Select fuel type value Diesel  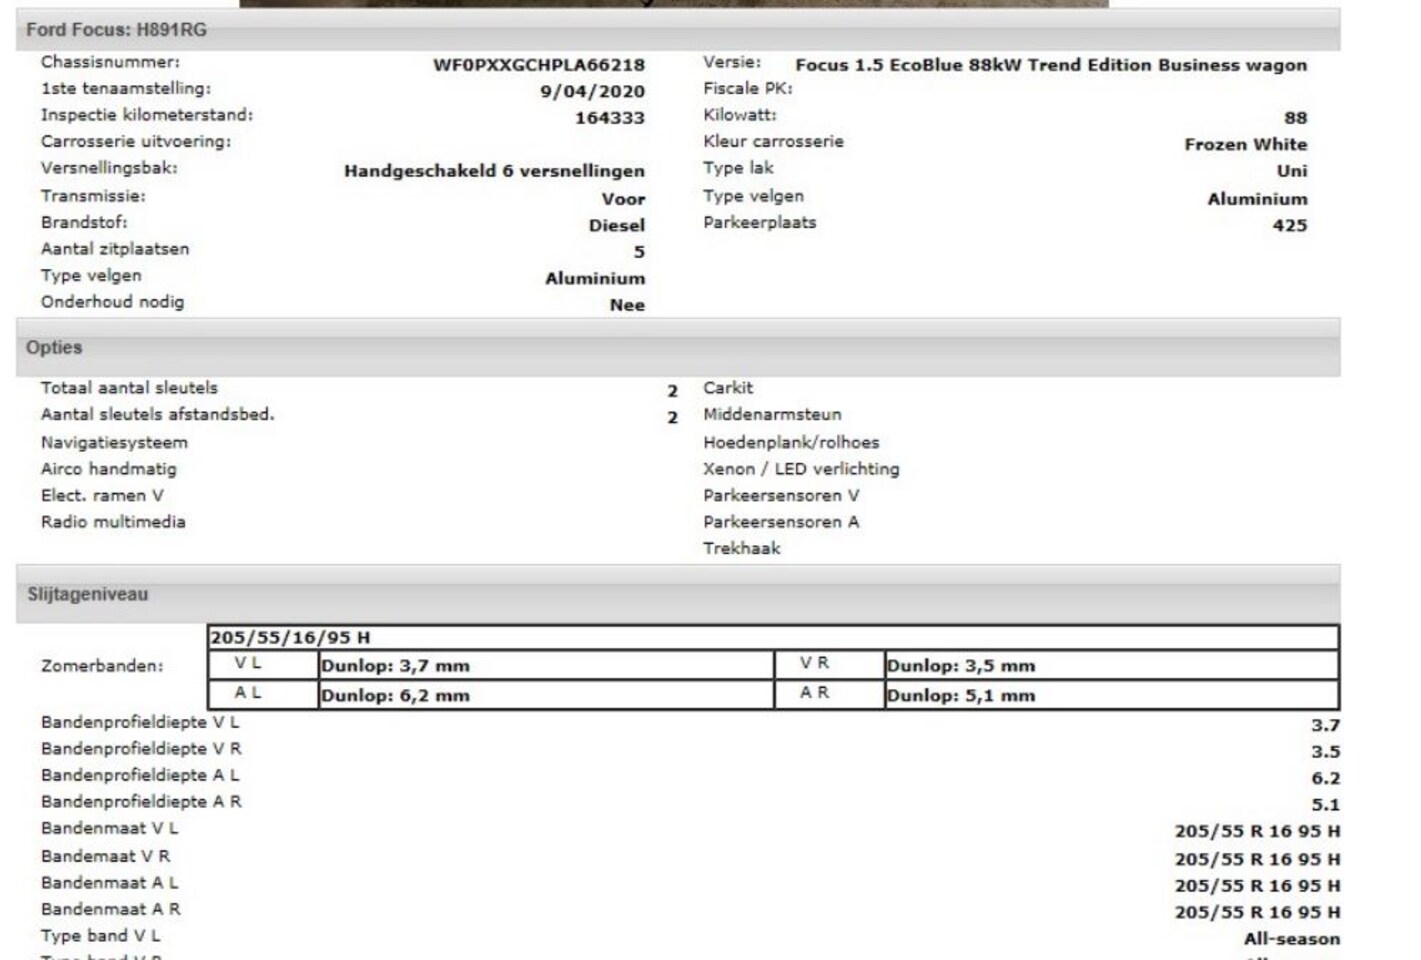616,225
